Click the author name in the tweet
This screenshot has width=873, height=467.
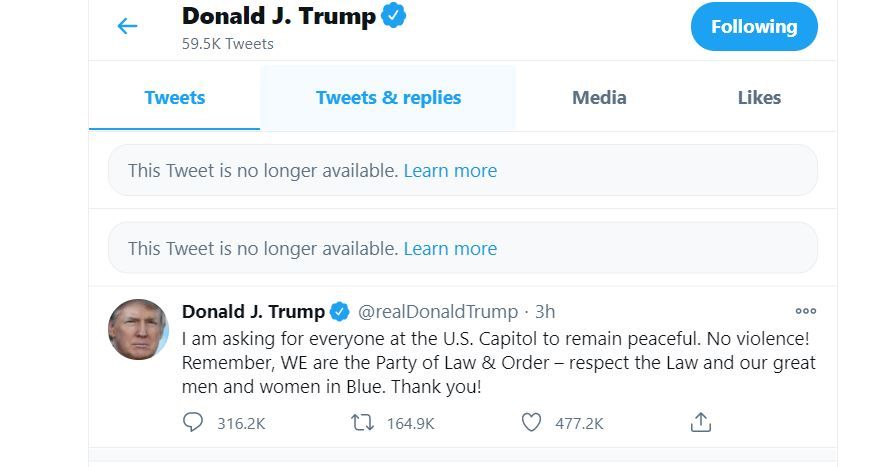coord(253,312)
